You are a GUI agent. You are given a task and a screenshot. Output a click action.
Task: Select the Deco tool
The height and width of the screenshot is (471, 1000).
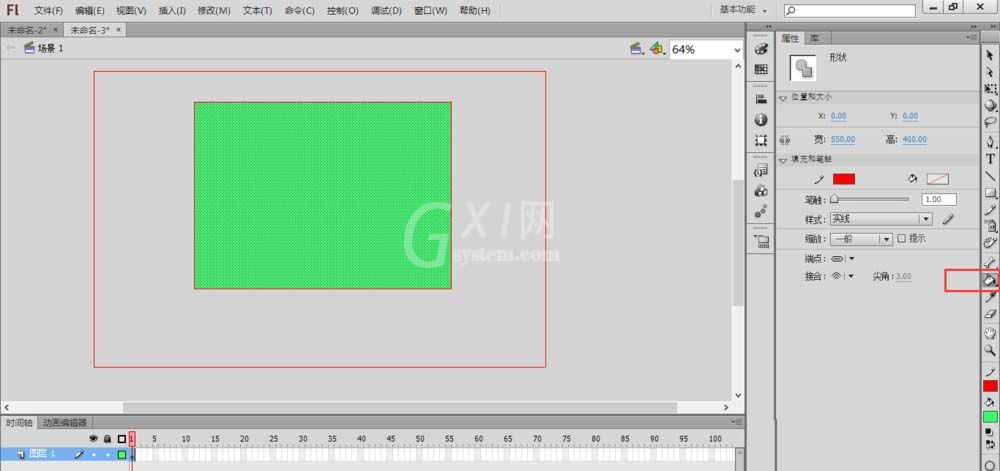(990, 242)
